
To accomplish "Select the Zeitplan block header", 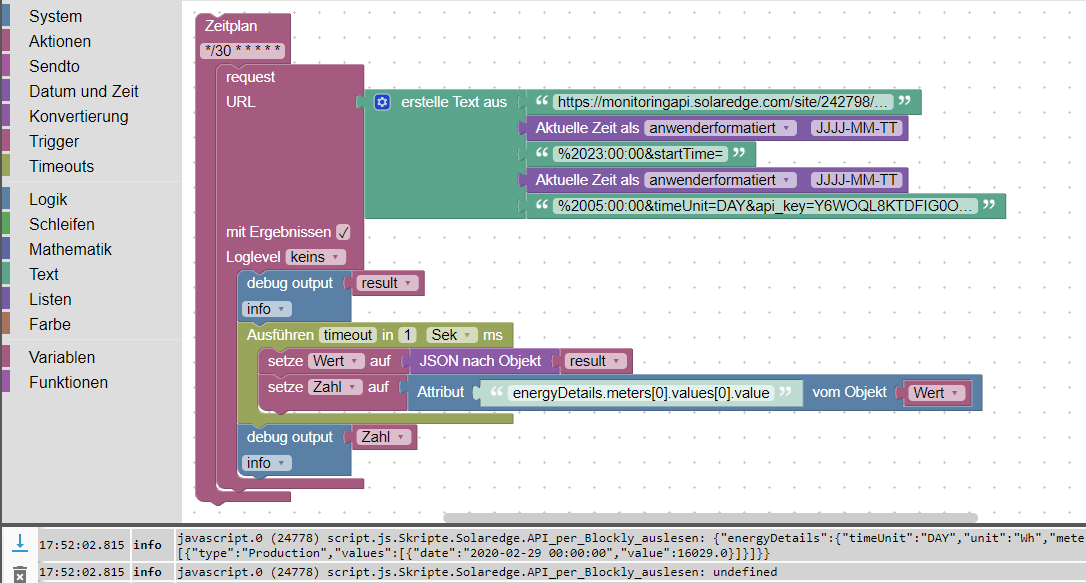I will pos(231,26).
